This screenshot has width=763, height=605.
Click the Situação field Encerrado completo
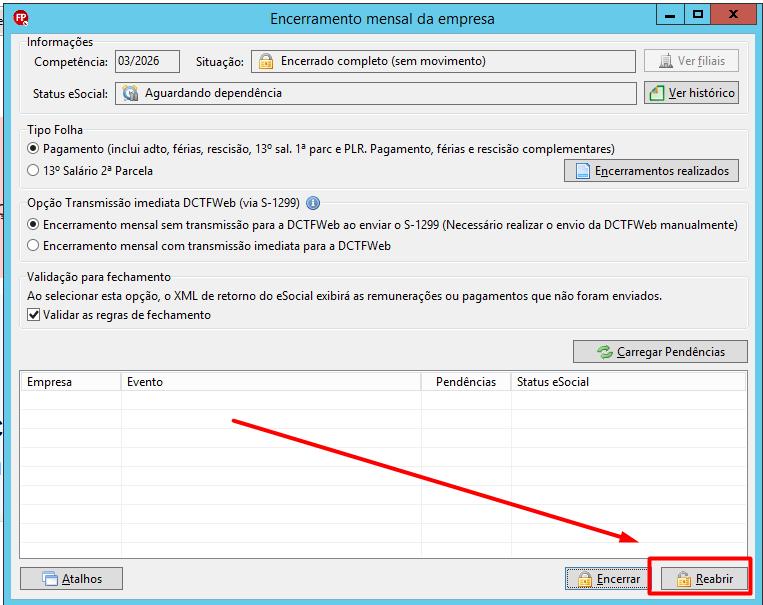pos(443,61)
